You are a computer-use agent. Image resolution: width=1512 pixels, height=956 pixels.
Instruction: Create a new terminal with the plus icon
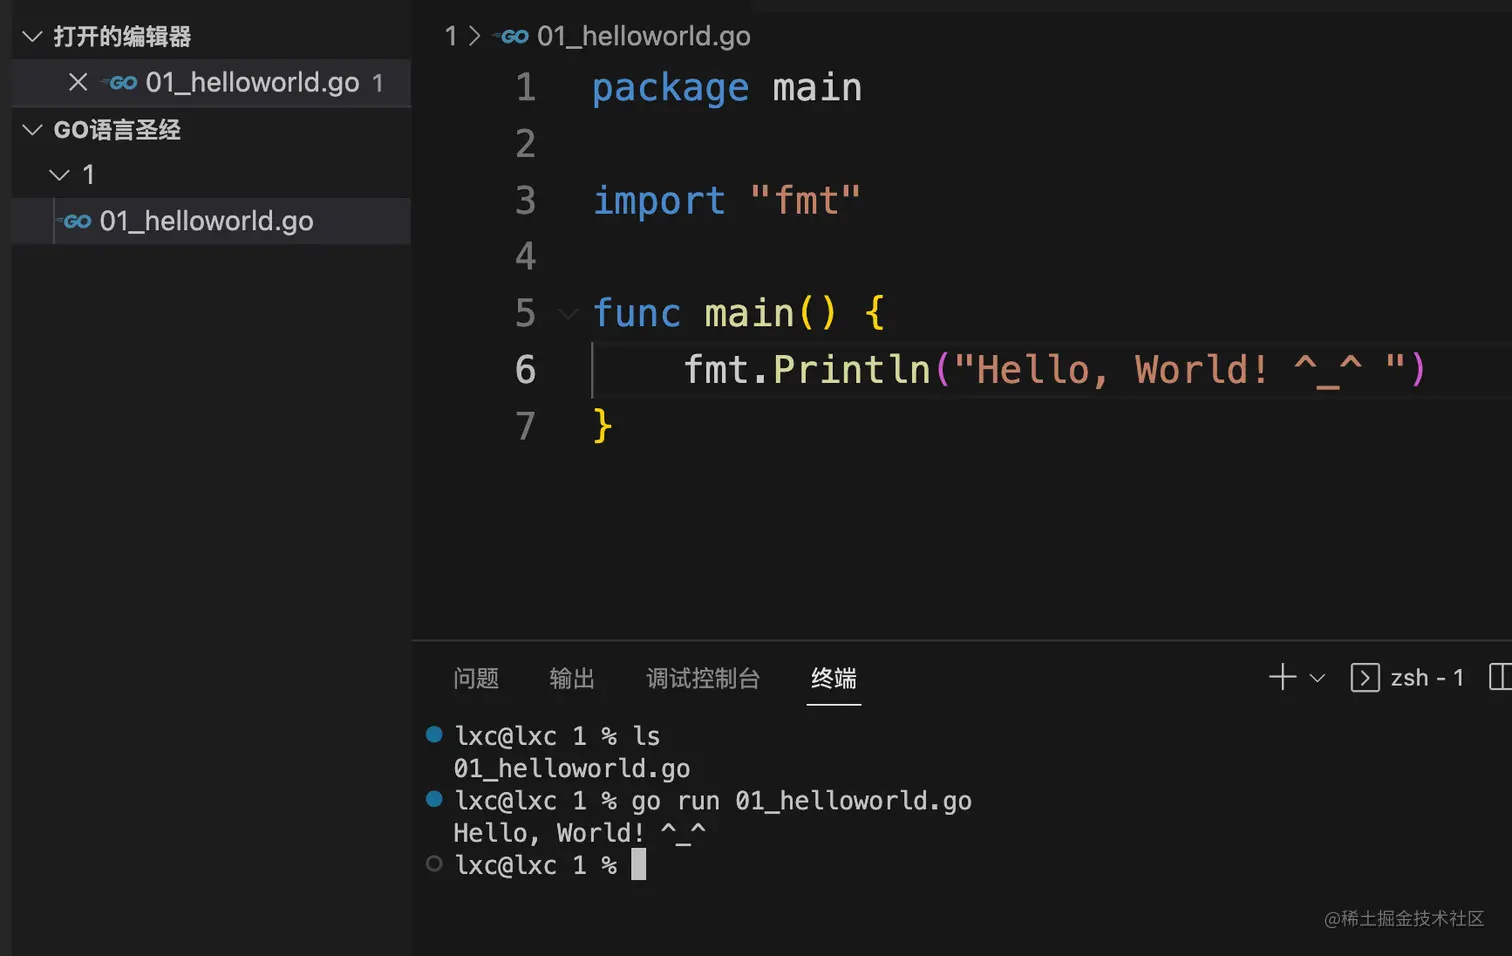pyautogui.click(x=1282, y=677)
